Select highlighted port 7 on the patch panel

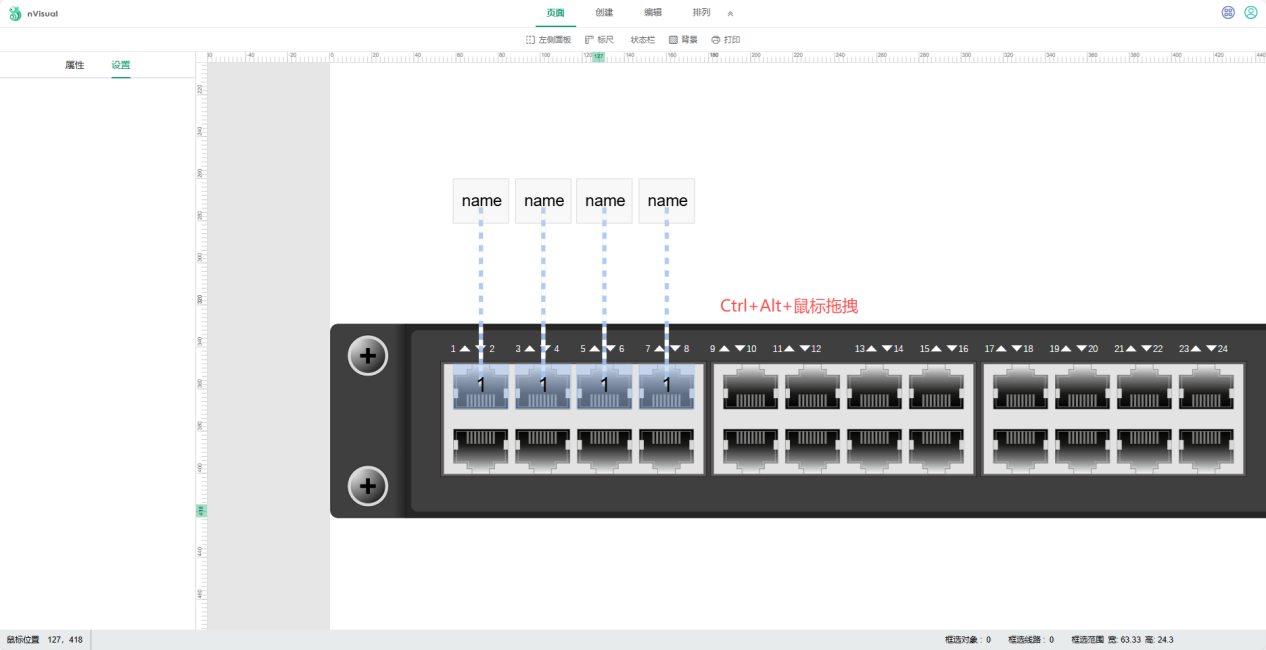tap(667, 388)
